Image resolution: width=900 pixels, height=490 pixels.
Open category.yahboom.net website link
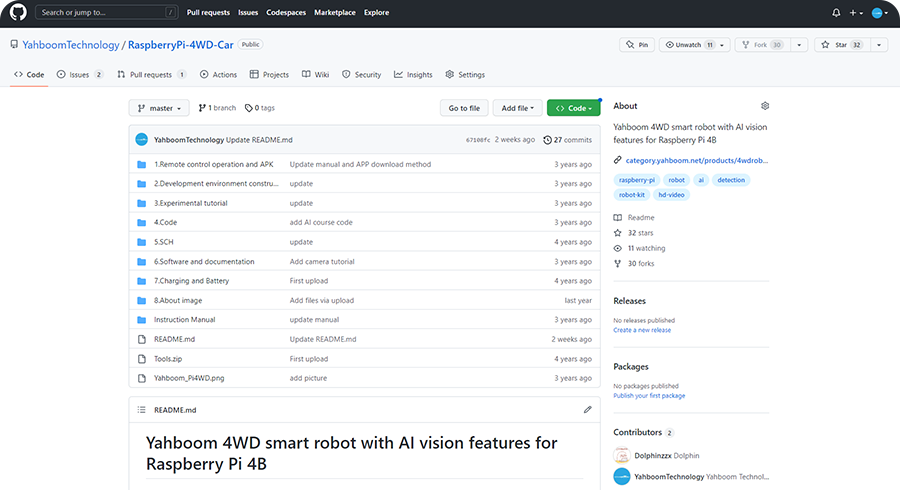(x=696, y=161)
